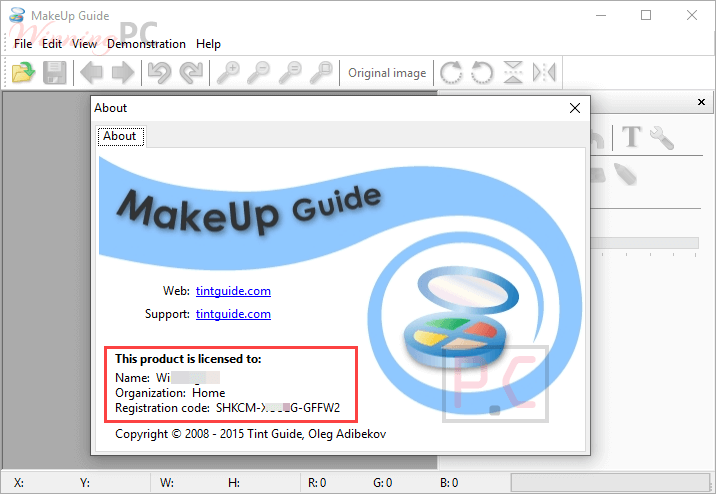Open the View menu

[x=84, y=44]
